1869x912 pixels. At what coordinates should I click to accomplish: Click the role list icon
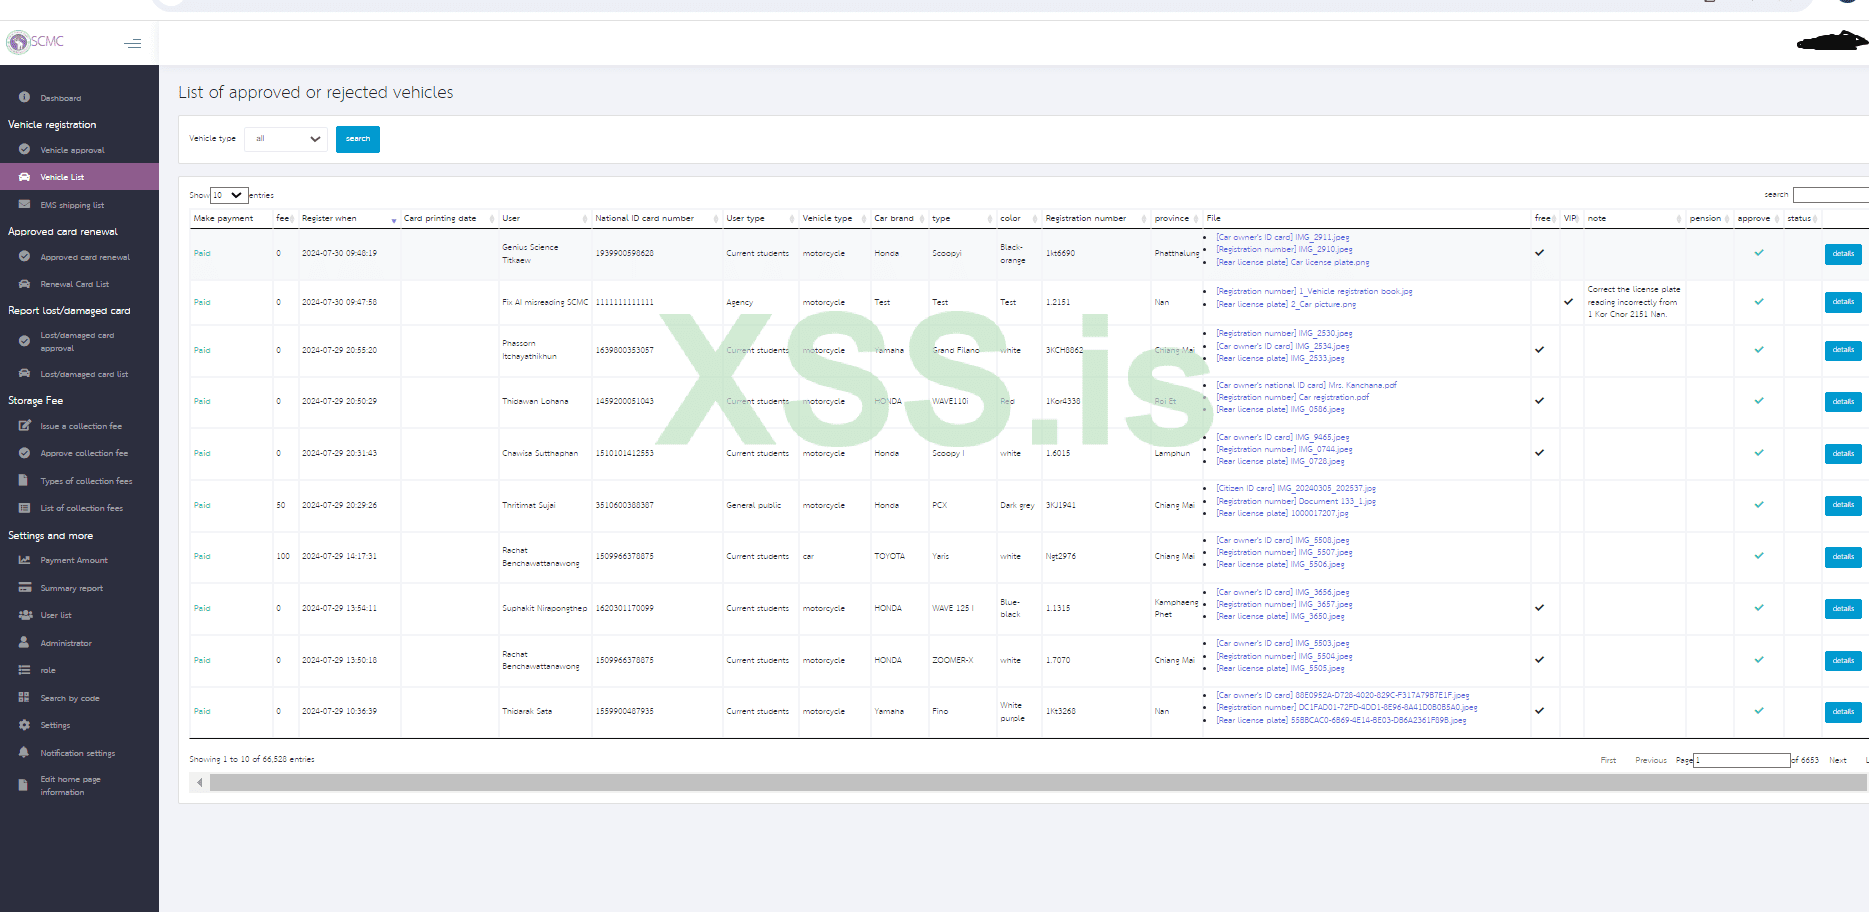pyautogui.click(x=24, y=669)
